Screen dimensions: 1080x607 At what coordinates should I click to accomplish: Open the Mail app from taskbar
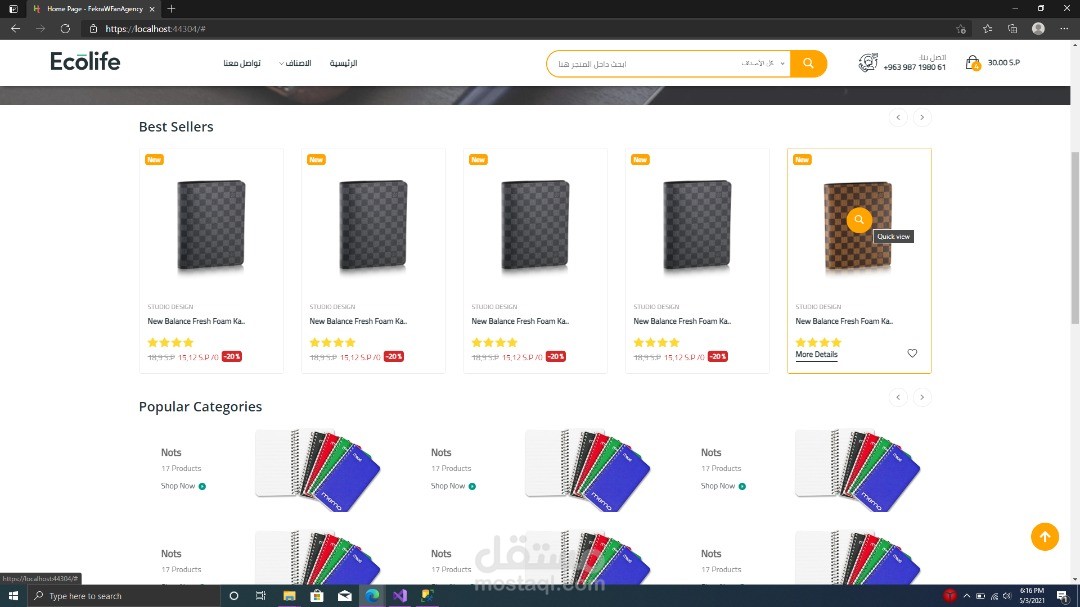click(x=344, y=595)
